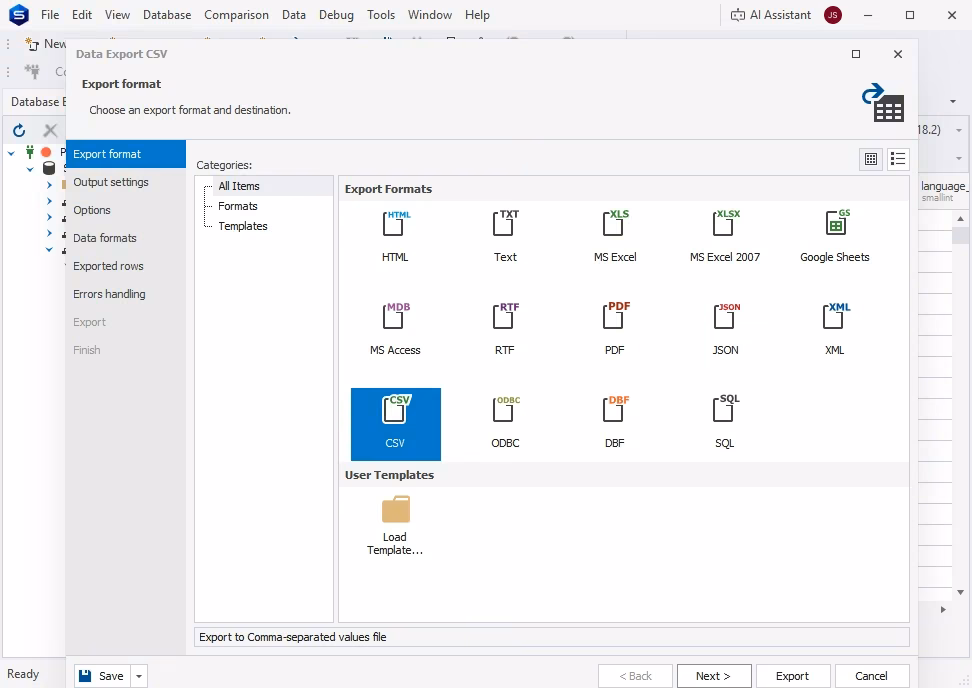Expand the first collapsed tree child node
This screenshot has width=972, height=688.
49,185
